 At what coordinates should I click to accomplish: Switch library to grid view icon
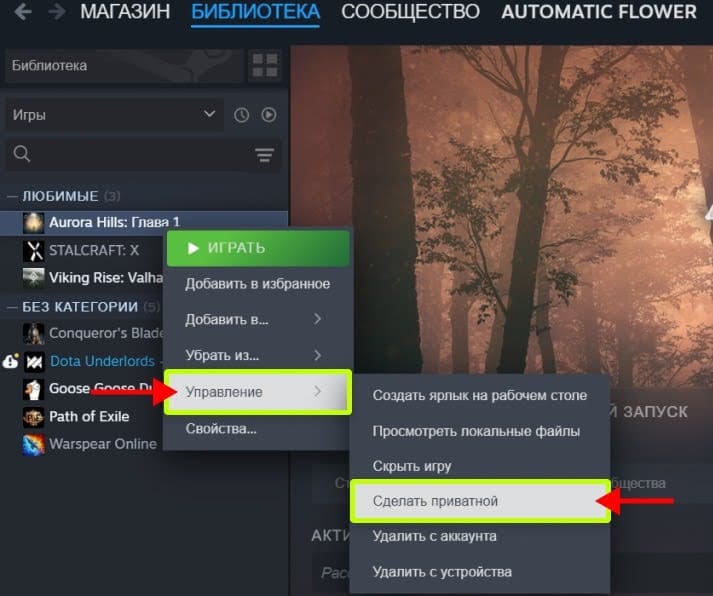click(265, 65)
